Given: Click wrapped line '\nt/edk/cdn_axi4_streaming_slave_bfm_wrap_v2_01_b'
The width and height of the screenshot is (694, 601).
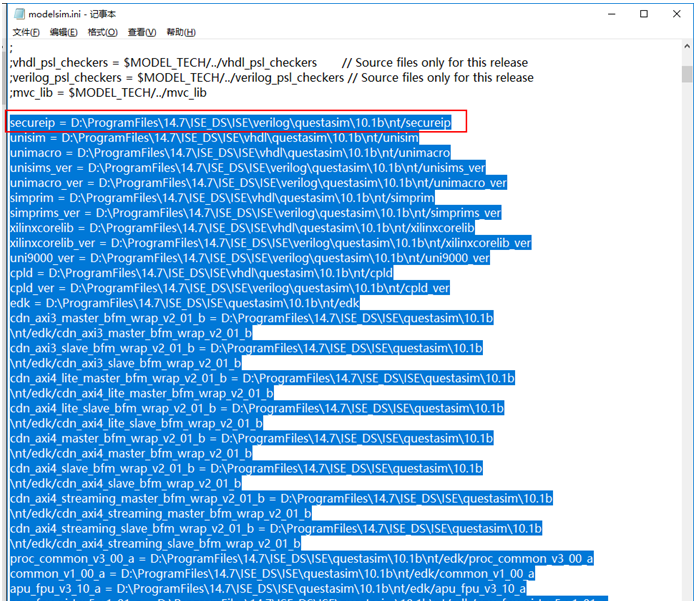Looking at the screenshot, I should point(155,544).
